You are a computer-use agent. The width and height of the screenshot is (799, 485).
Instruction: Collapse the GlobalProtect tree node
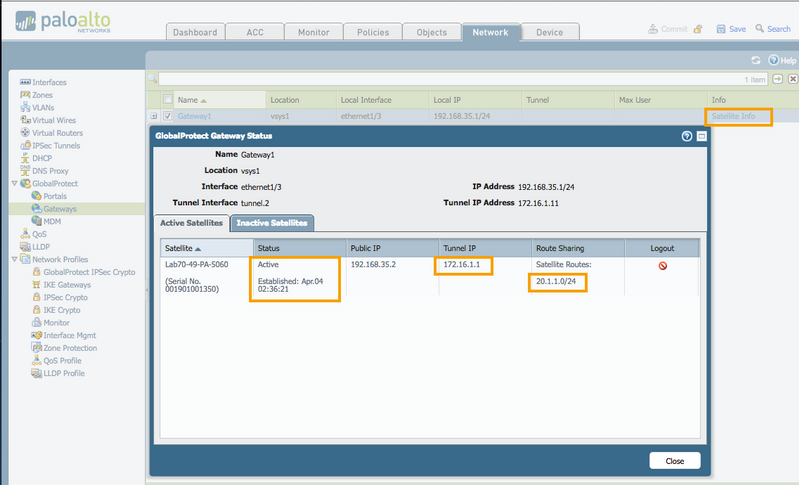click(13, 184)
